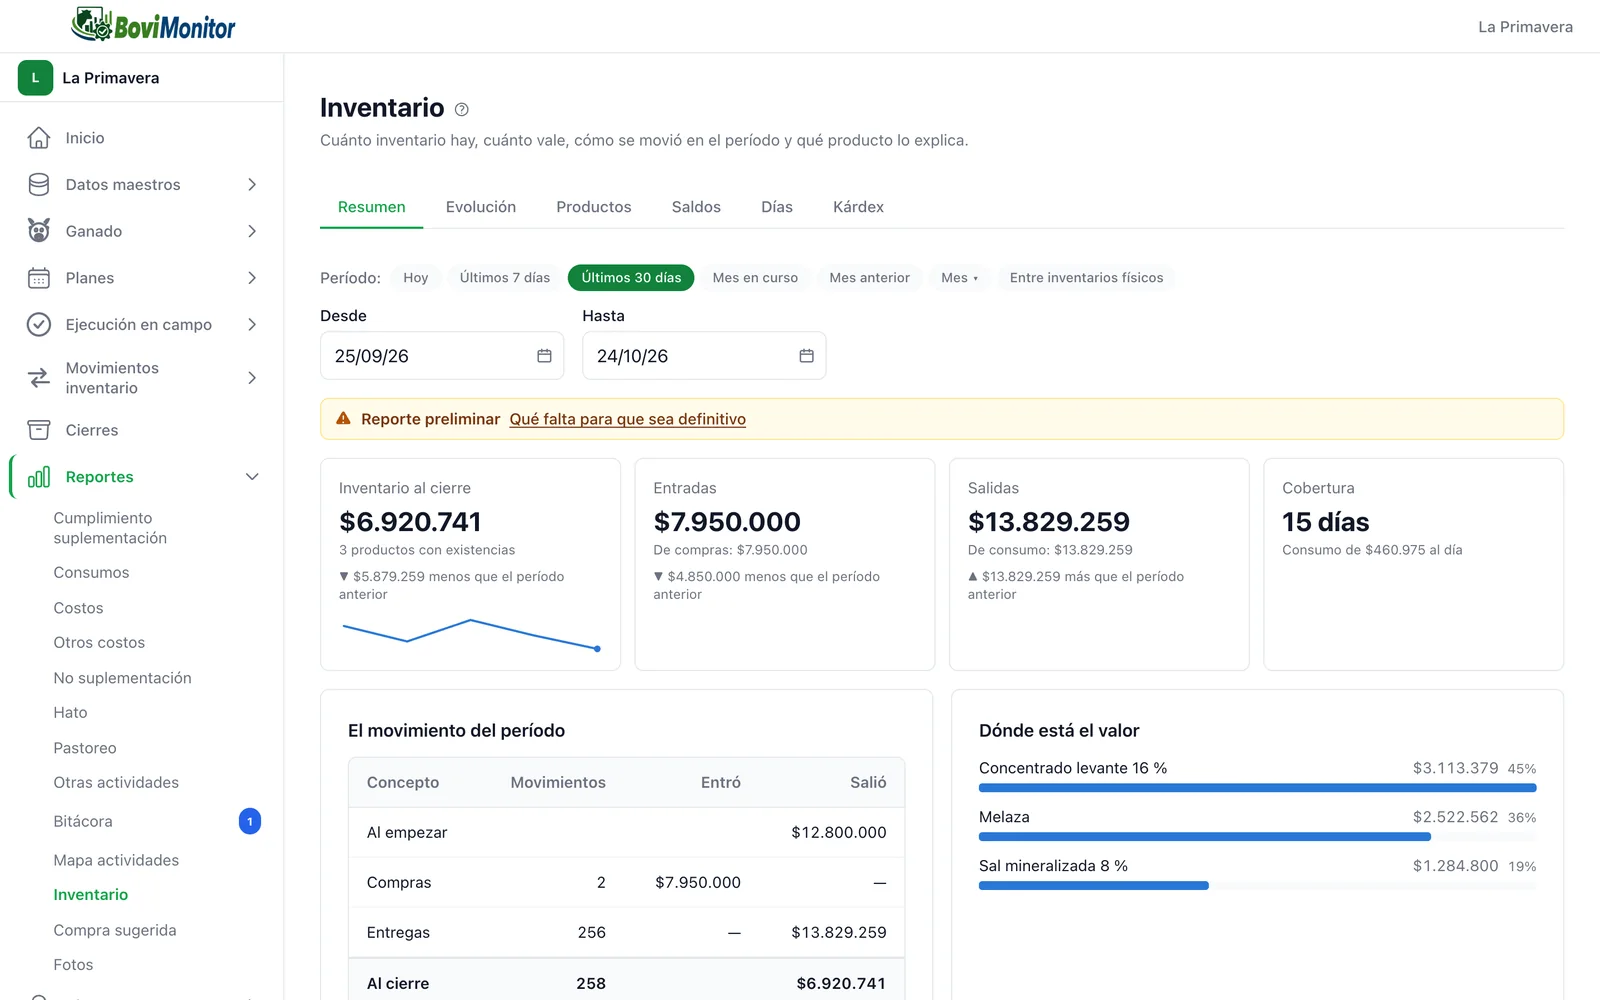This screenshot has width=1600, height=1000.
Task: Open the Compra sugerida report
Action: click(115, 930)
